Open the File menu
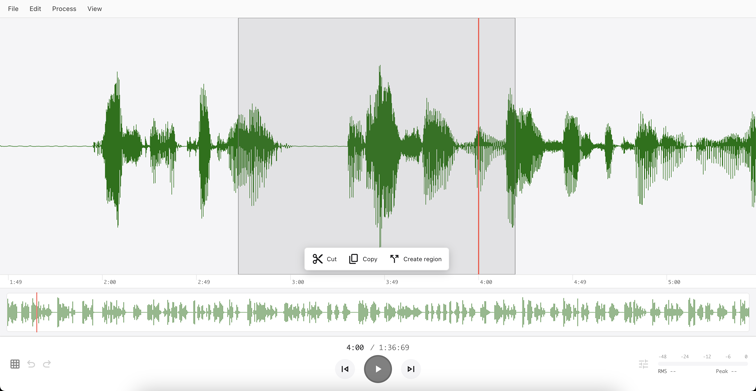 13,9
